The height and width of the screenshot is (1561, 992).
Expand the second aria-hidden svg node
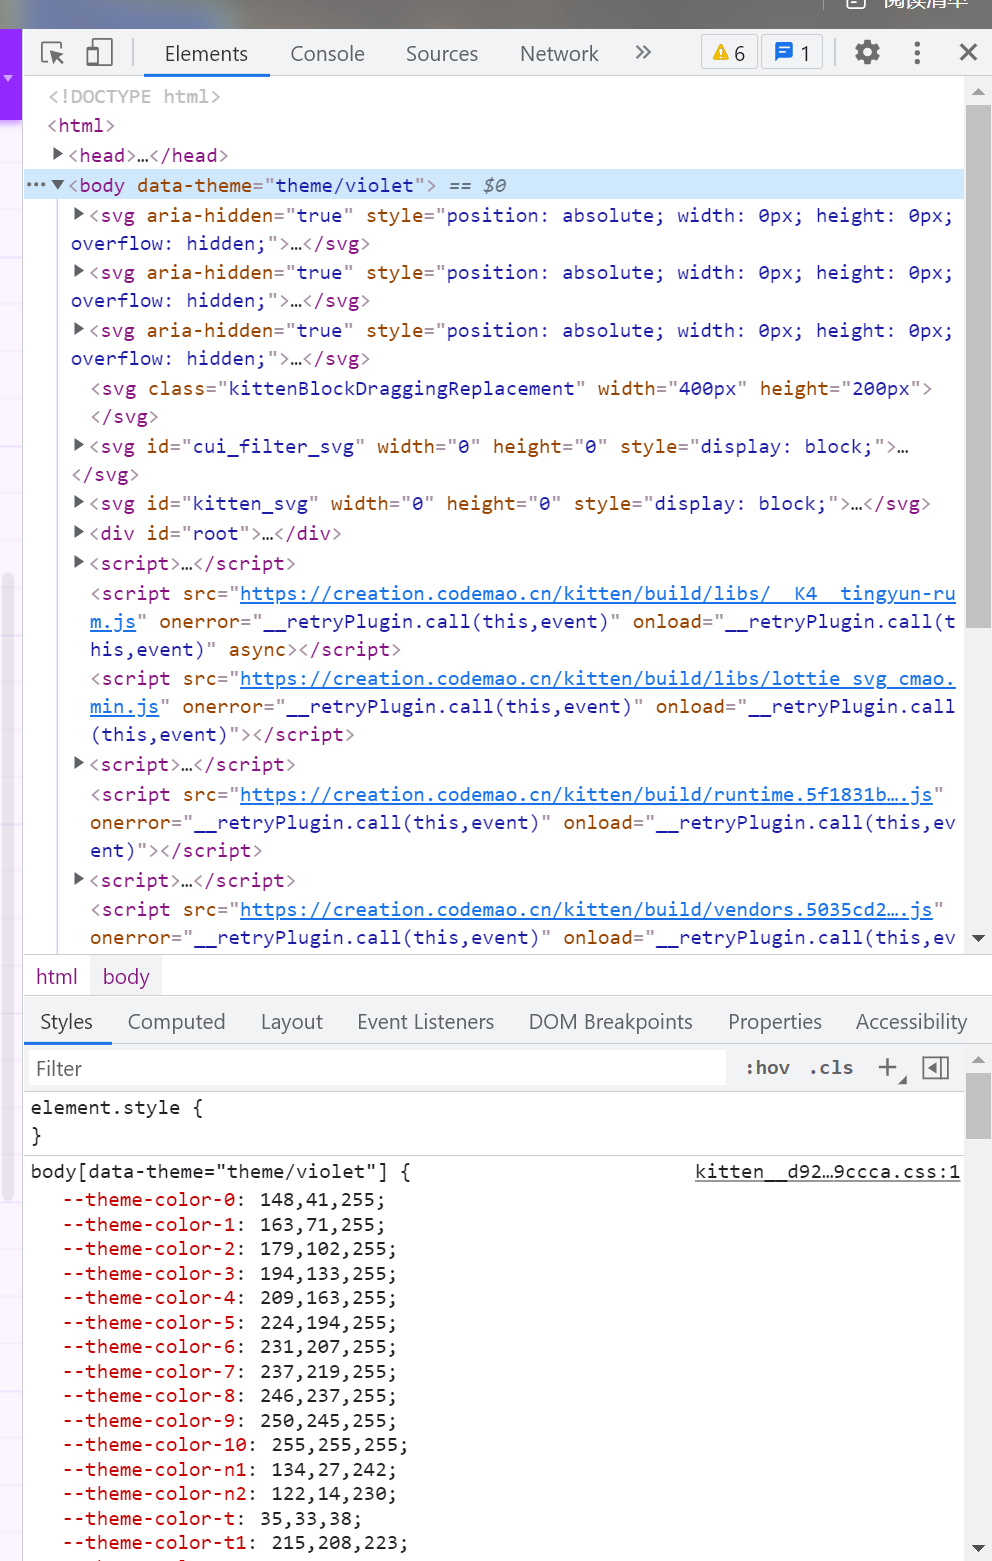79,271
